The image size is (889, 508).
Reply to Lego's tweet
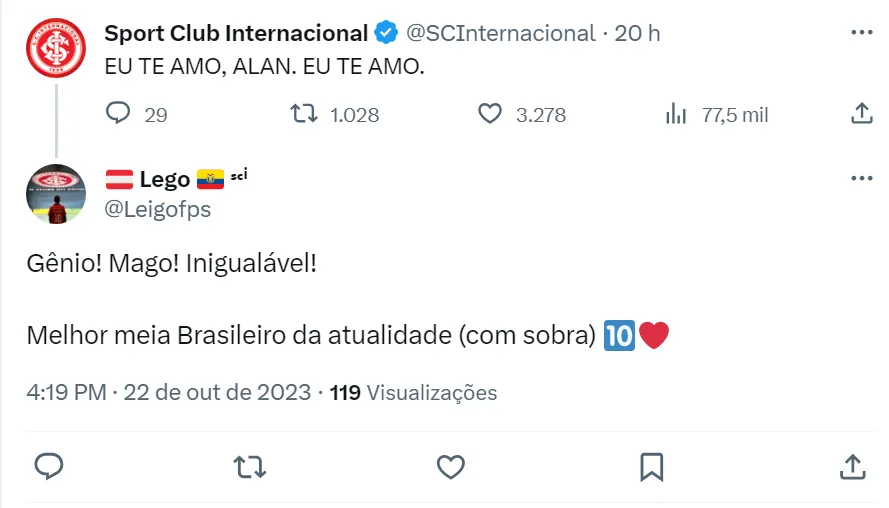tap(49, 466)
